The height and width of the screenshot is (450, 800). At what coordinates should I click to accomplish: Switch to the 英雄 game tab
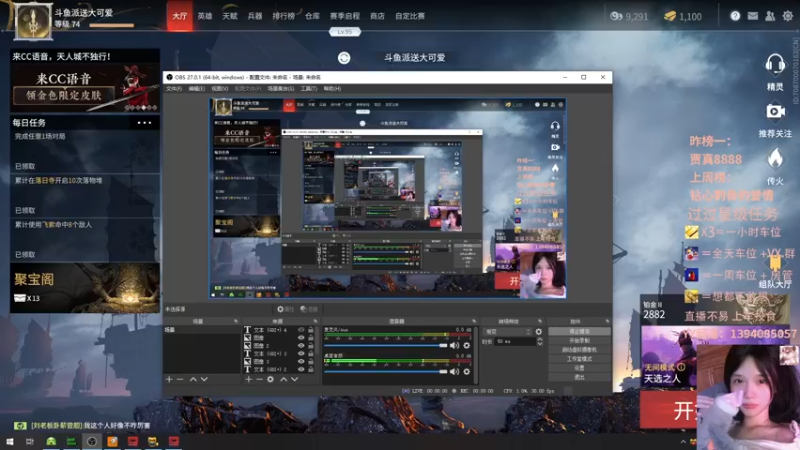(205, 16)
